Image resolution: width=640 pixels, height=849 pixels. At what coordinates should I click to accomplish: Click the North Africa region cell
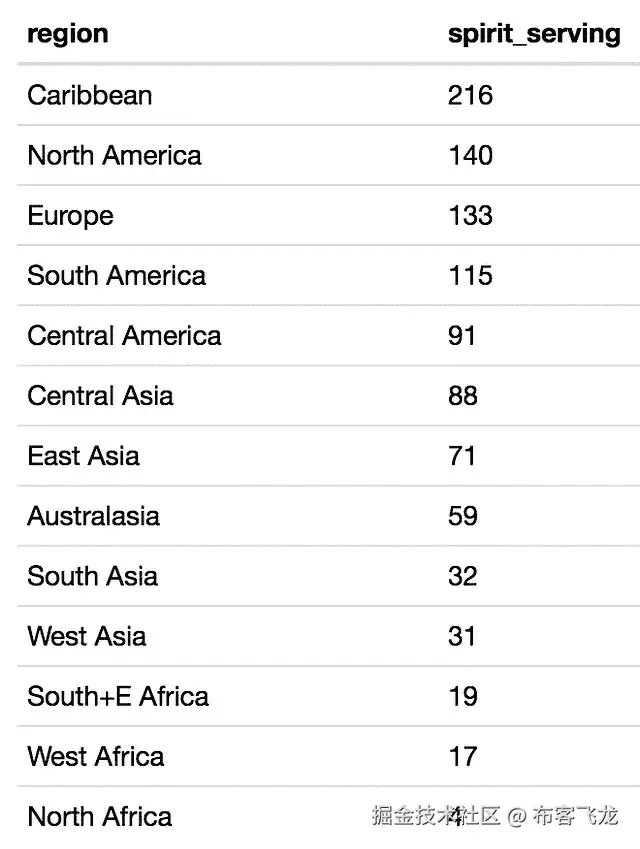(x=100, y=816)
